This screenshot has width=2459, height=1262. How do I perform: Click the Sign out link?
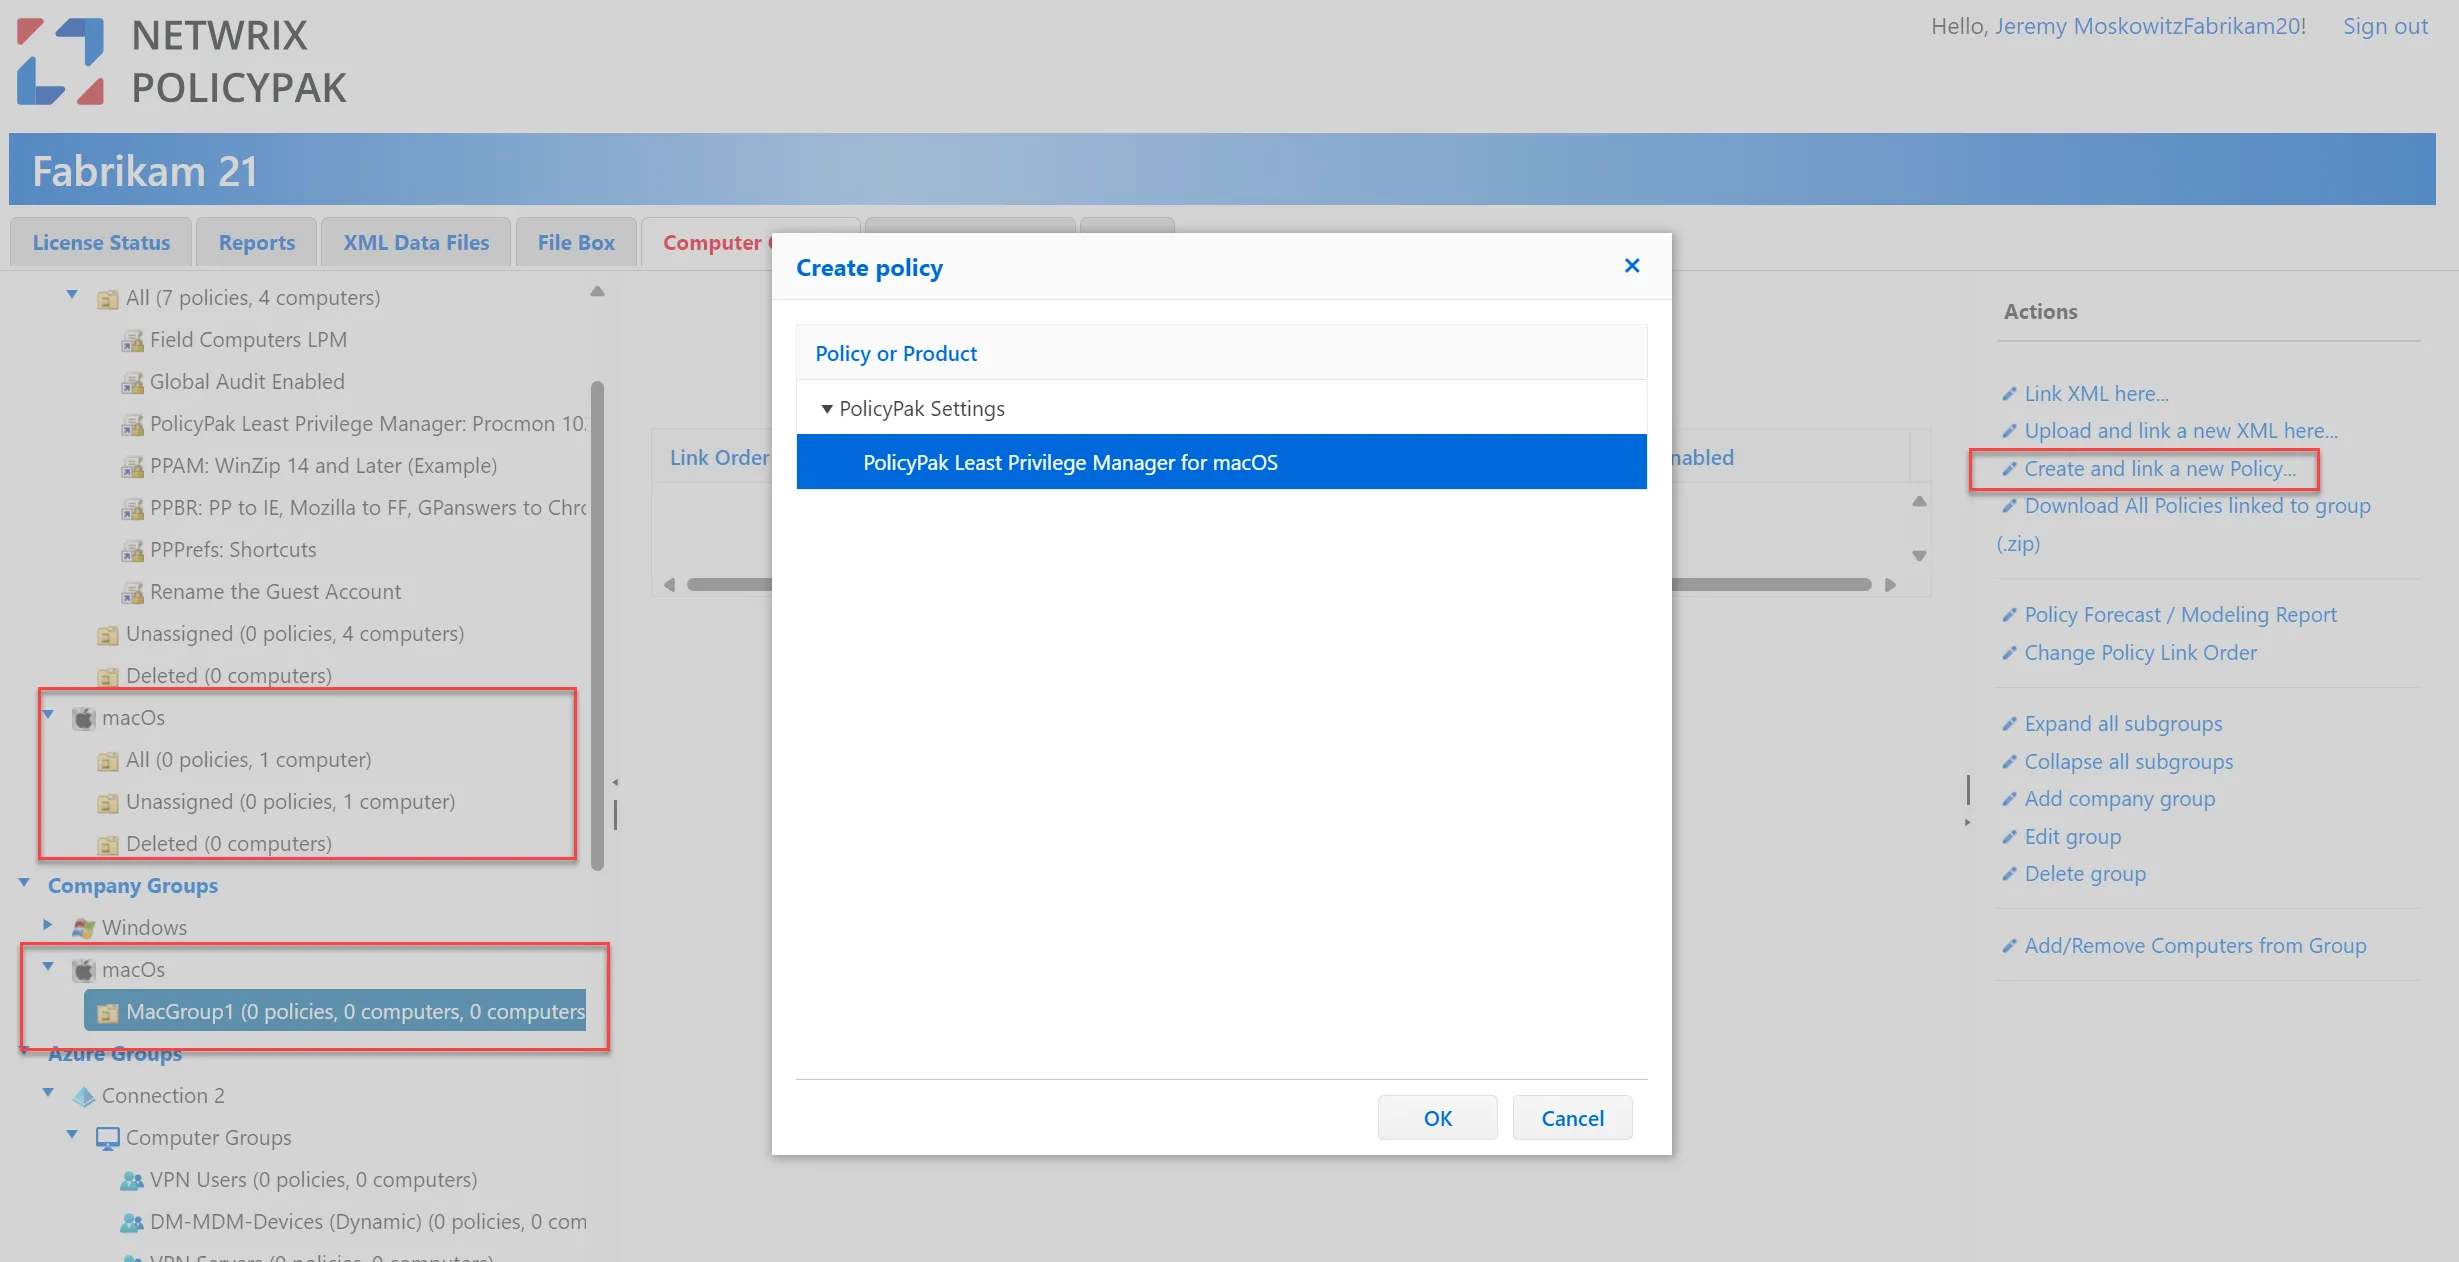coord(2385,26)
